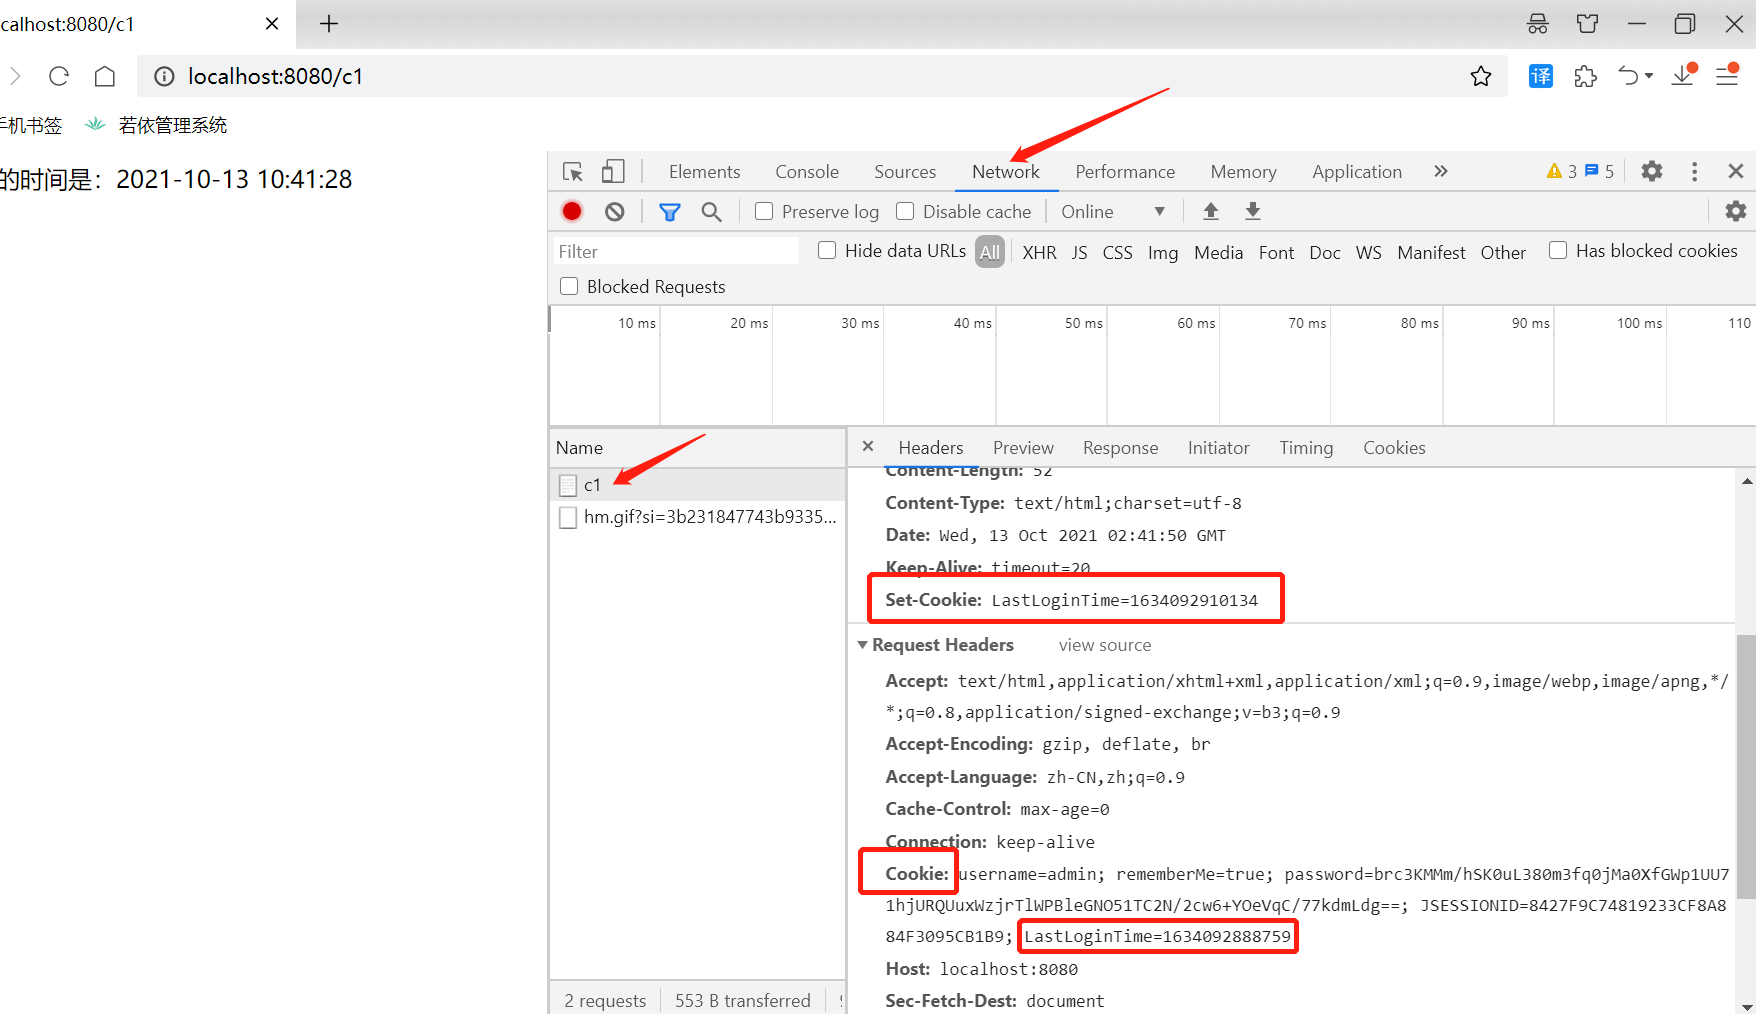Toggle the device toolbar in DevTools

[613, 172]
